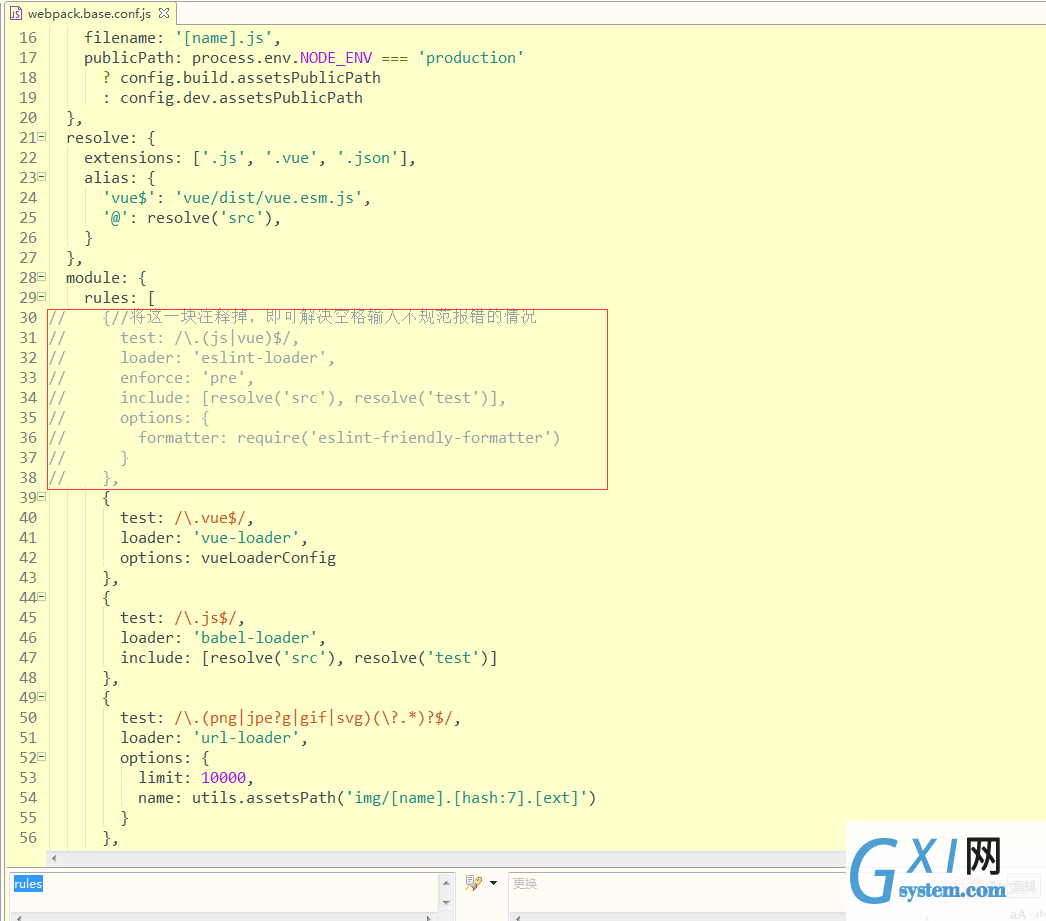The image size is (1046, 921).
Task: Click regex '/\.js$/' on line 45
Action: coord(205,618)
